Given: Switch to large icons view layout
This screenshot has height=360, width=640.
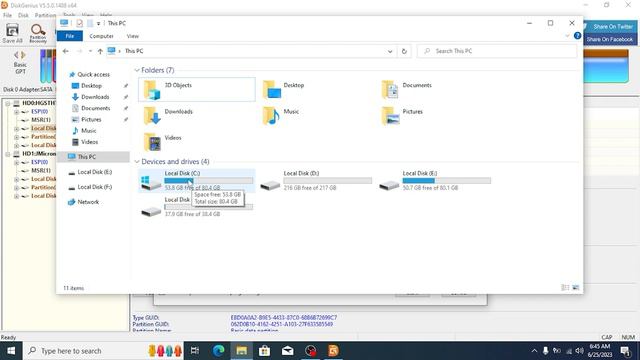Looking at the screenshot, I should (x=576, y=288).
